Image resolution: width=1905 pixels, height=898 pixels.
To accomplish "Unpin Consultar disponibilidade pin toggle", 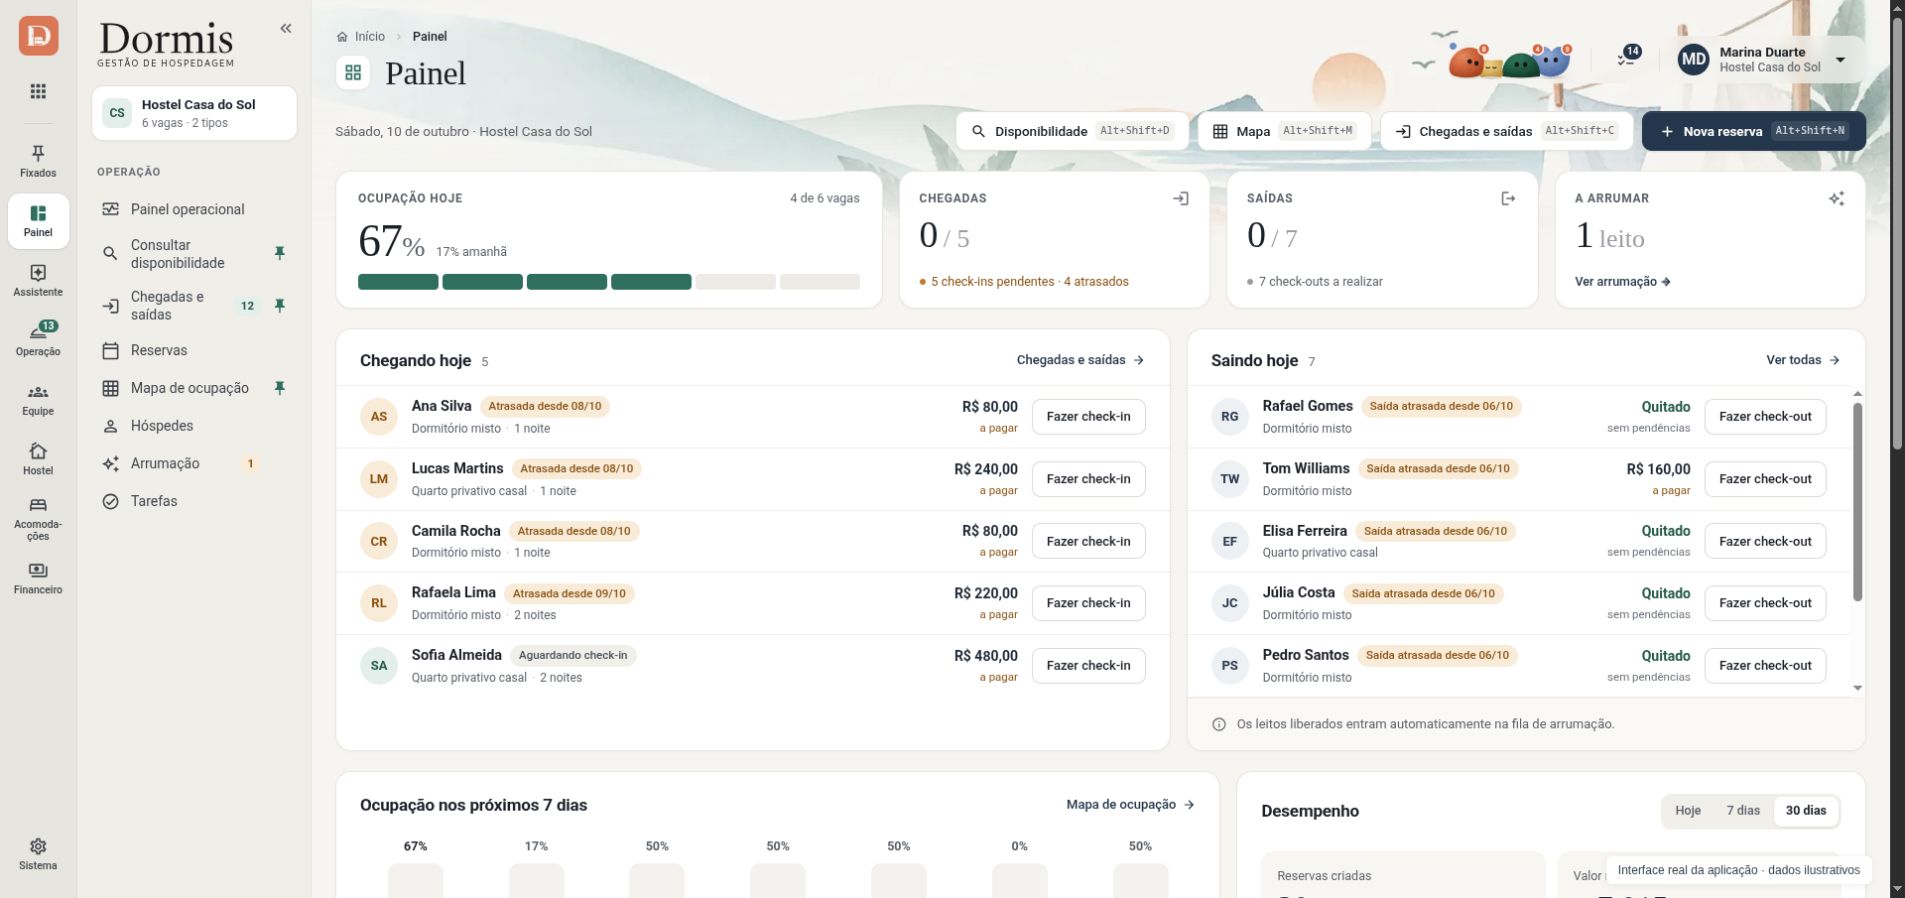I will click(x=280, y=254).
